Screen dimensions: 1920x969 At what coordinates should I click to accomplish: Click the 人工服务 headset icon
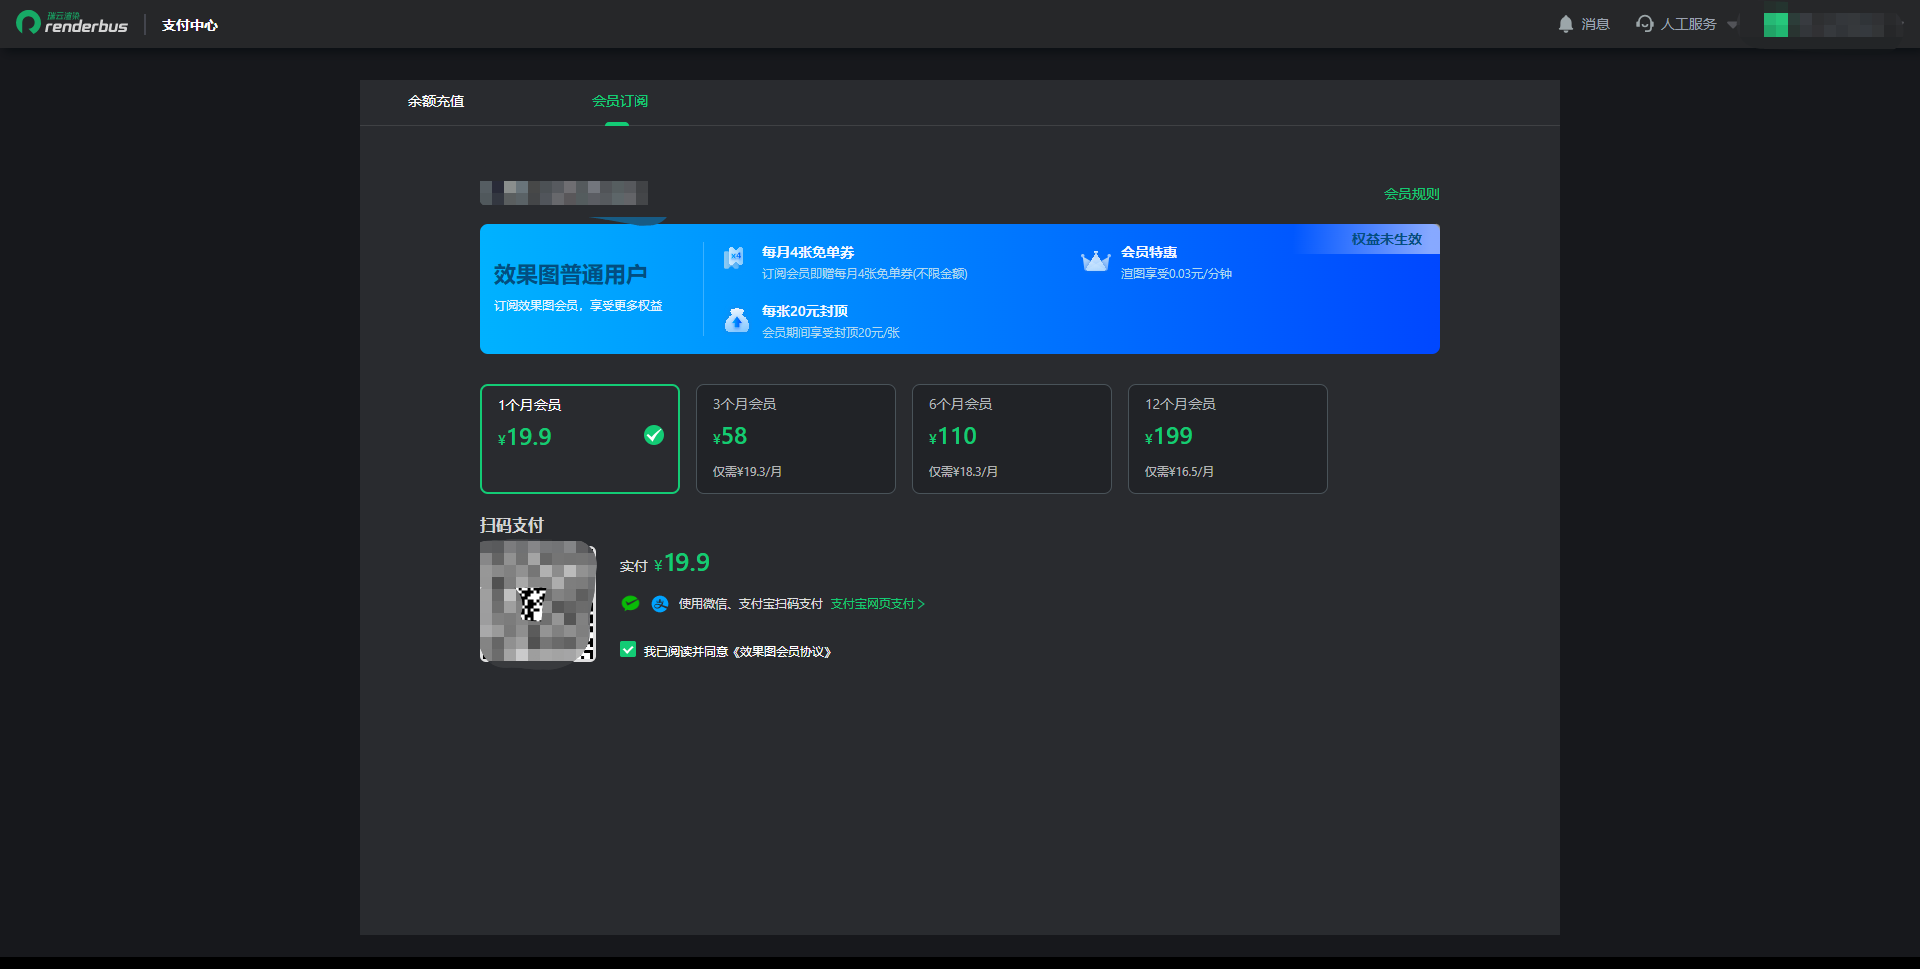tap(1644, 24)
